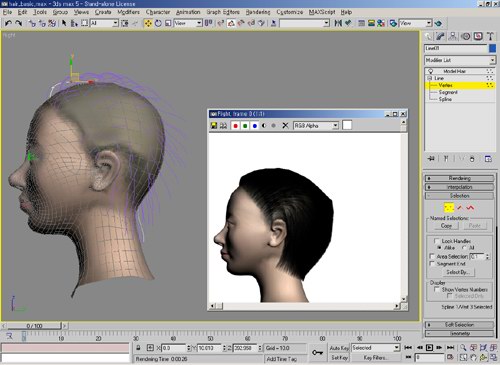Open the Select by Name dialog icon
The image size is (500, 365).
tap(74, 23)
